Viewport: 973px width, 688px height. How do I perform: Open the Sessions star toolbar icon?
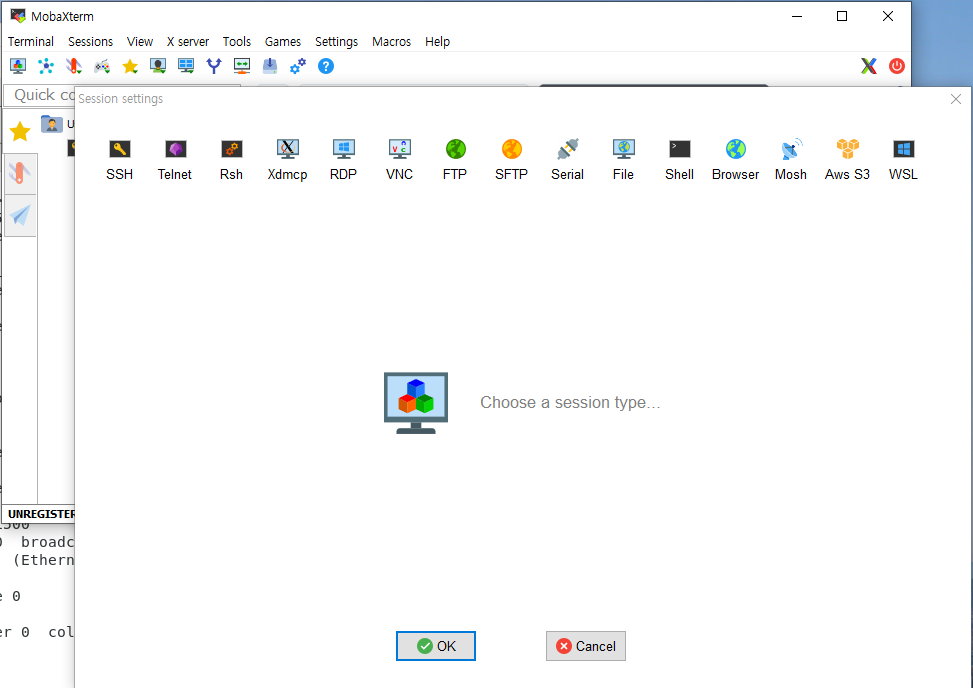pyautogui.click(x=130, y=66)
